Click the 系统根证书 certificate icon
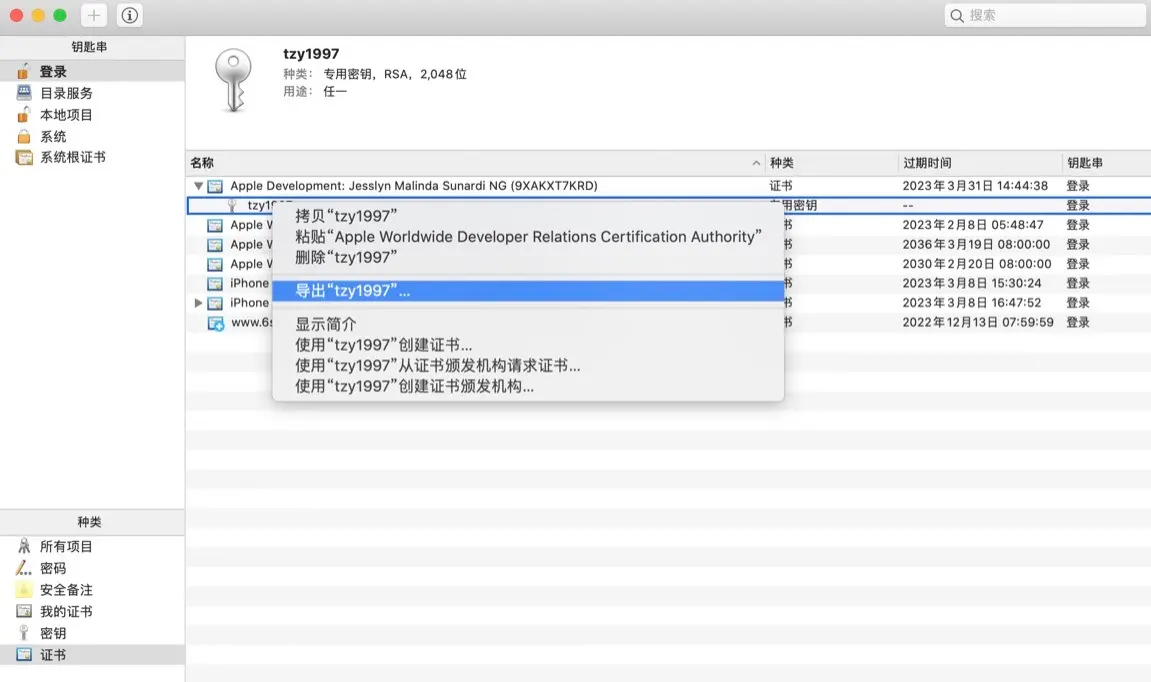This screenshot has width=1151, height=682. (x=24, y=157)
